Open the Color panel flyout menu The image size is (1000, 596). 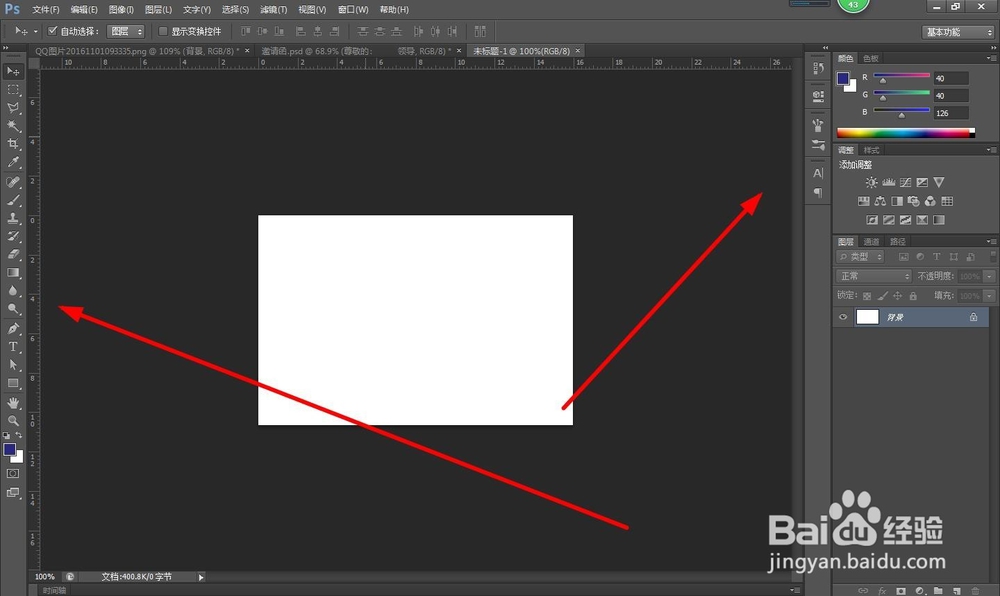click(x=990, y=58)
